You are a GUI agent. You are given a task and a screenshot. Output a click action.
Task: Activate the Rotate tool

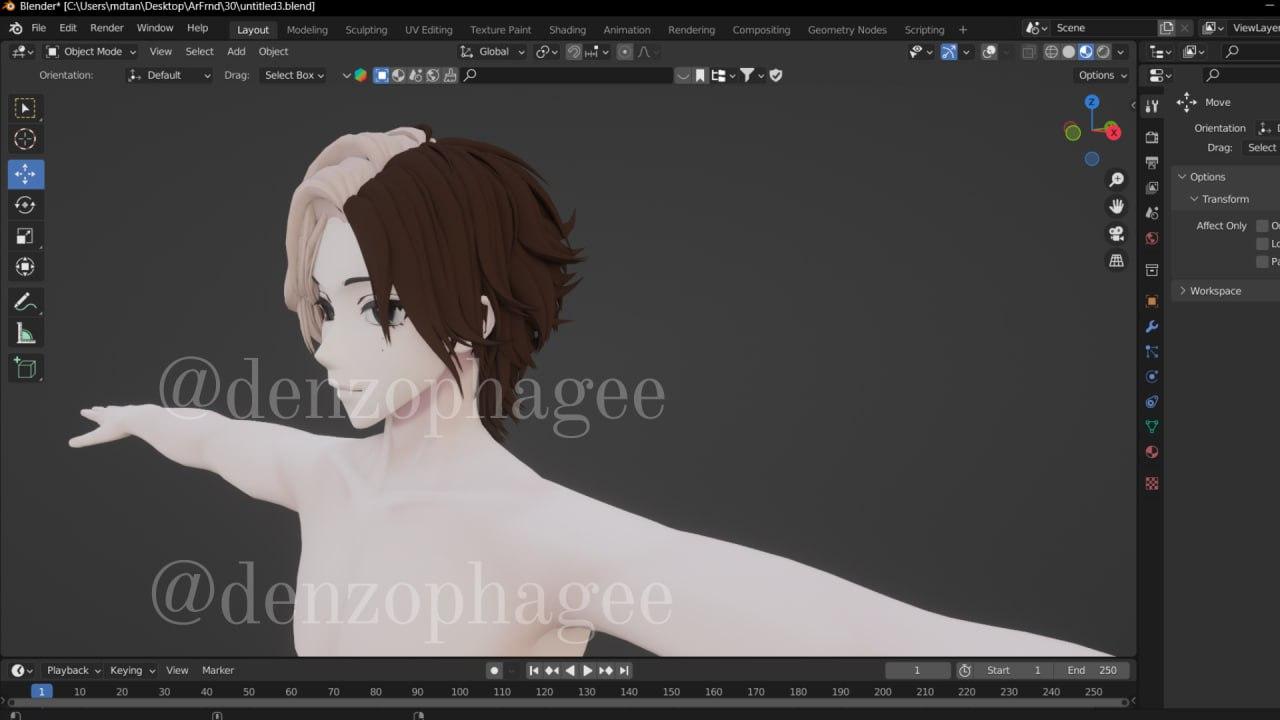tap(26, 205)
